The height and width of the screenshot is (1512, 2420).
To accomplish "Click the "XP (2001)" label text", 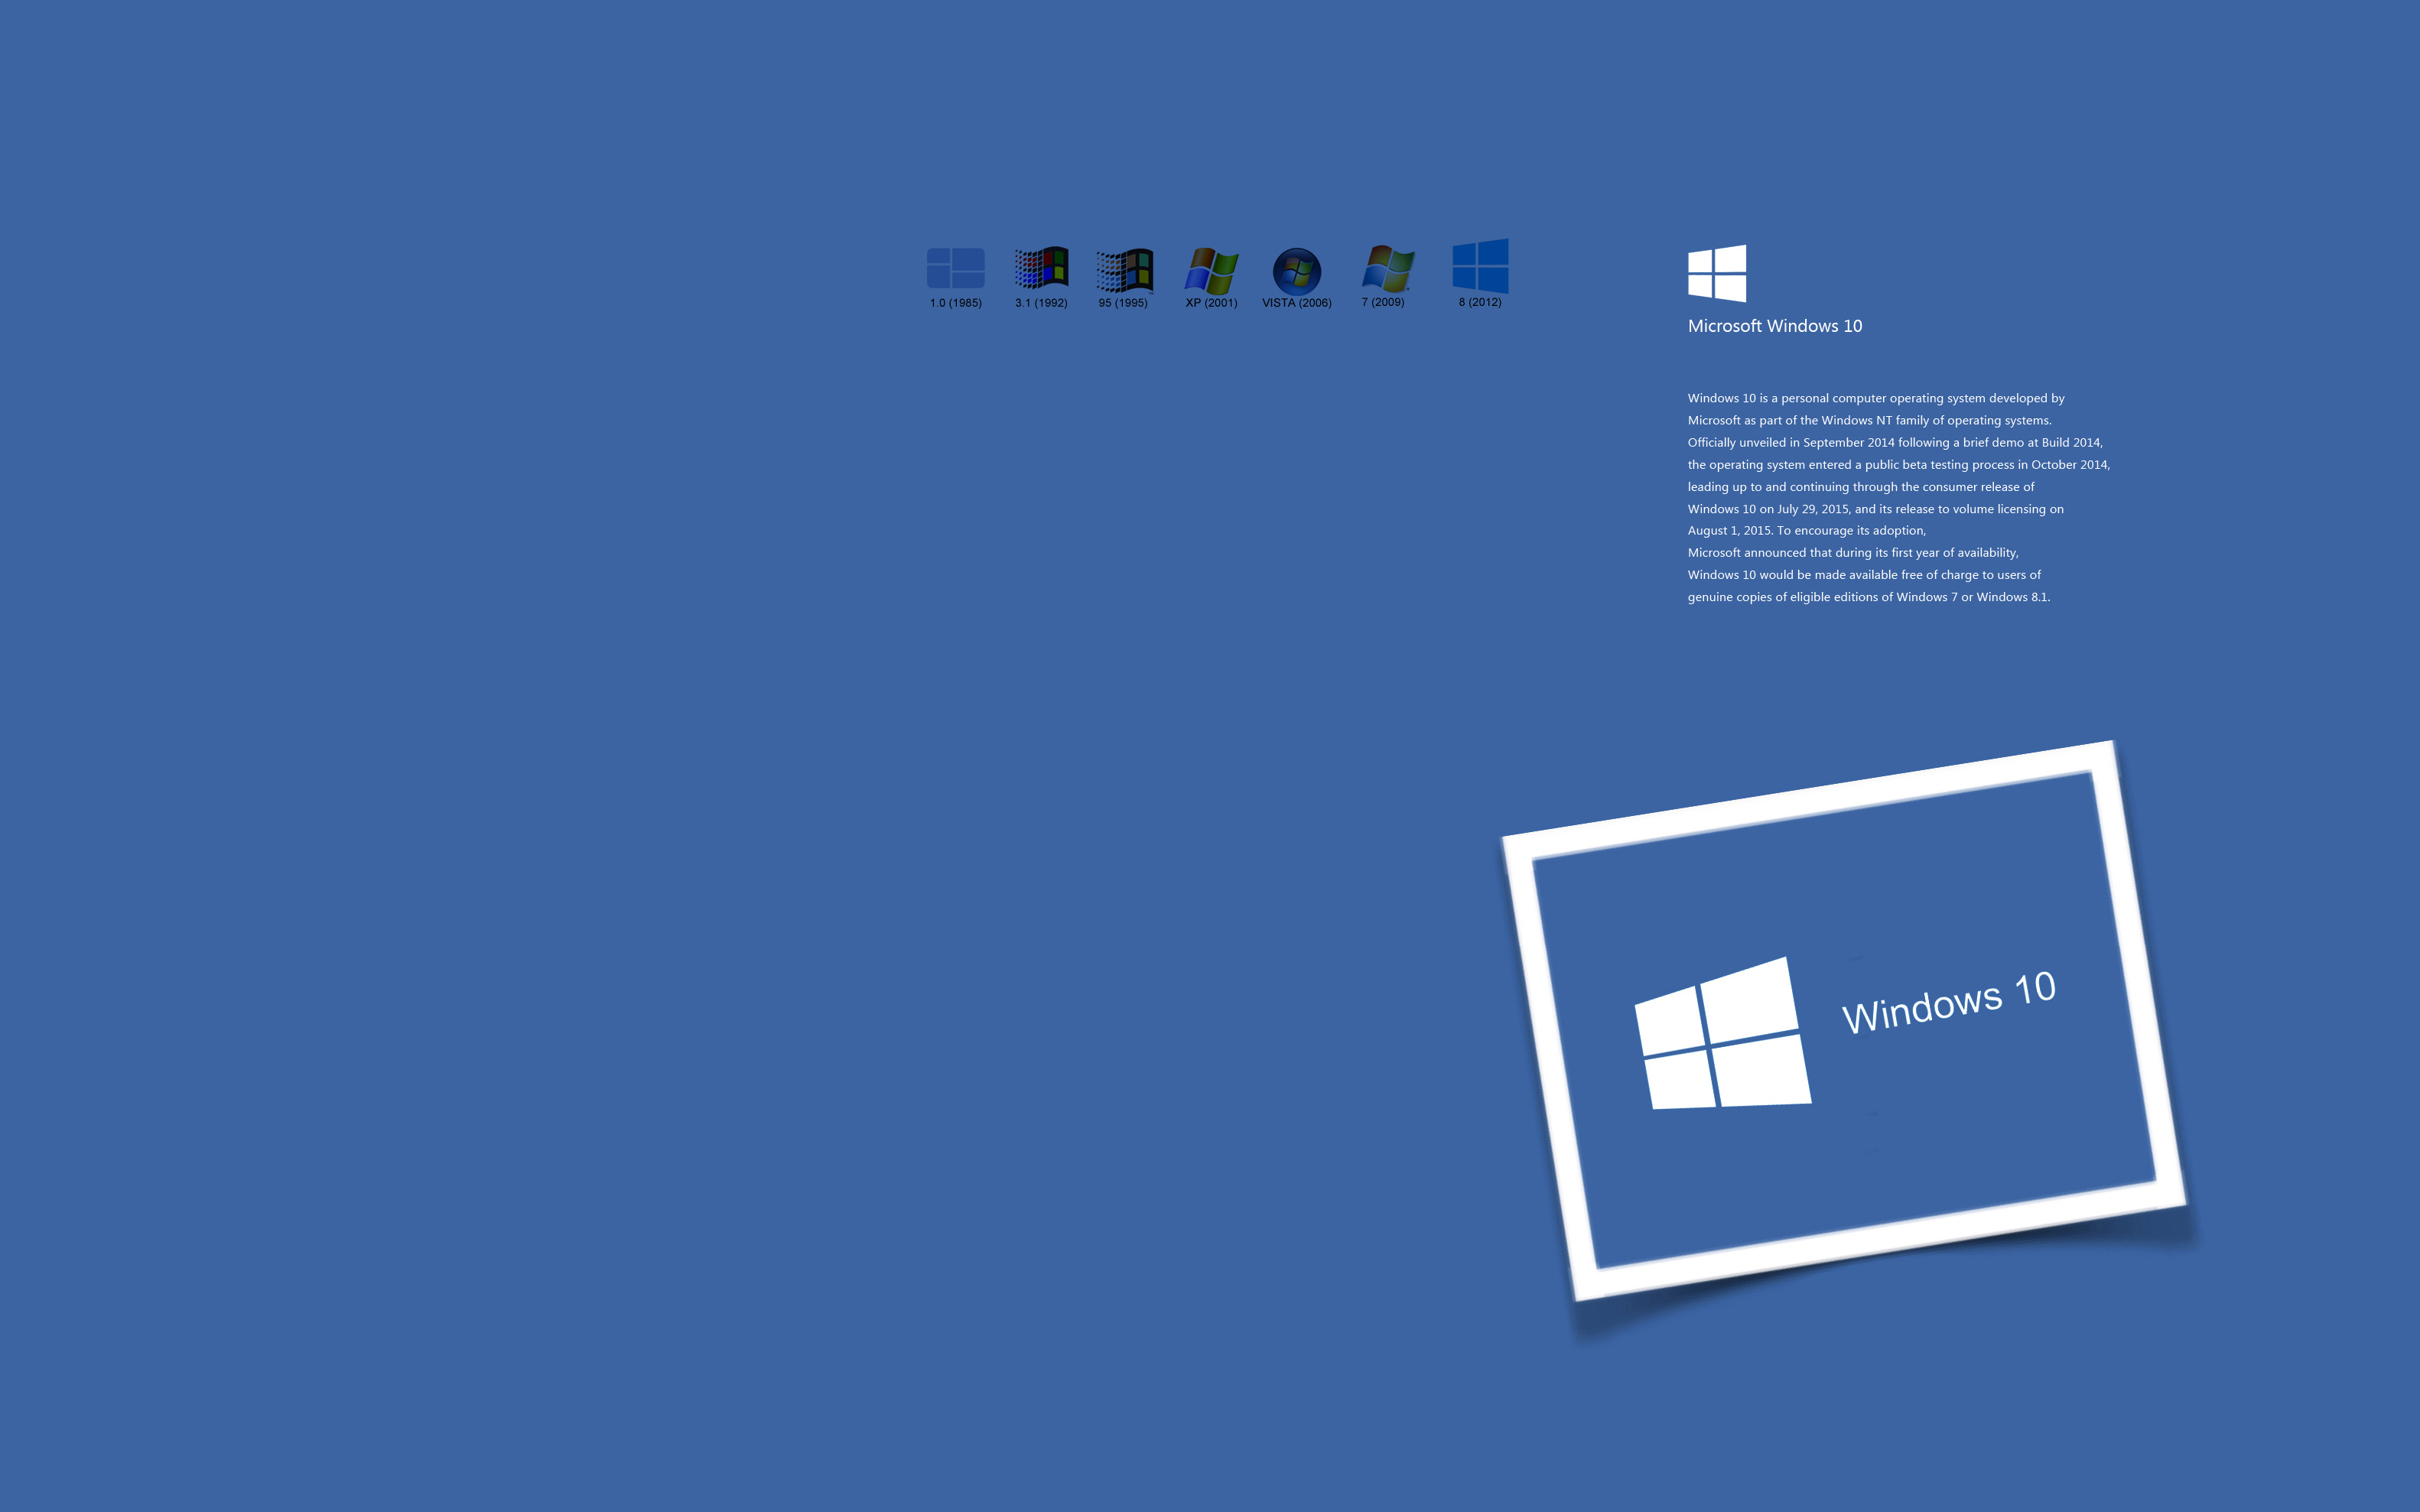I will click(1211, 303).
